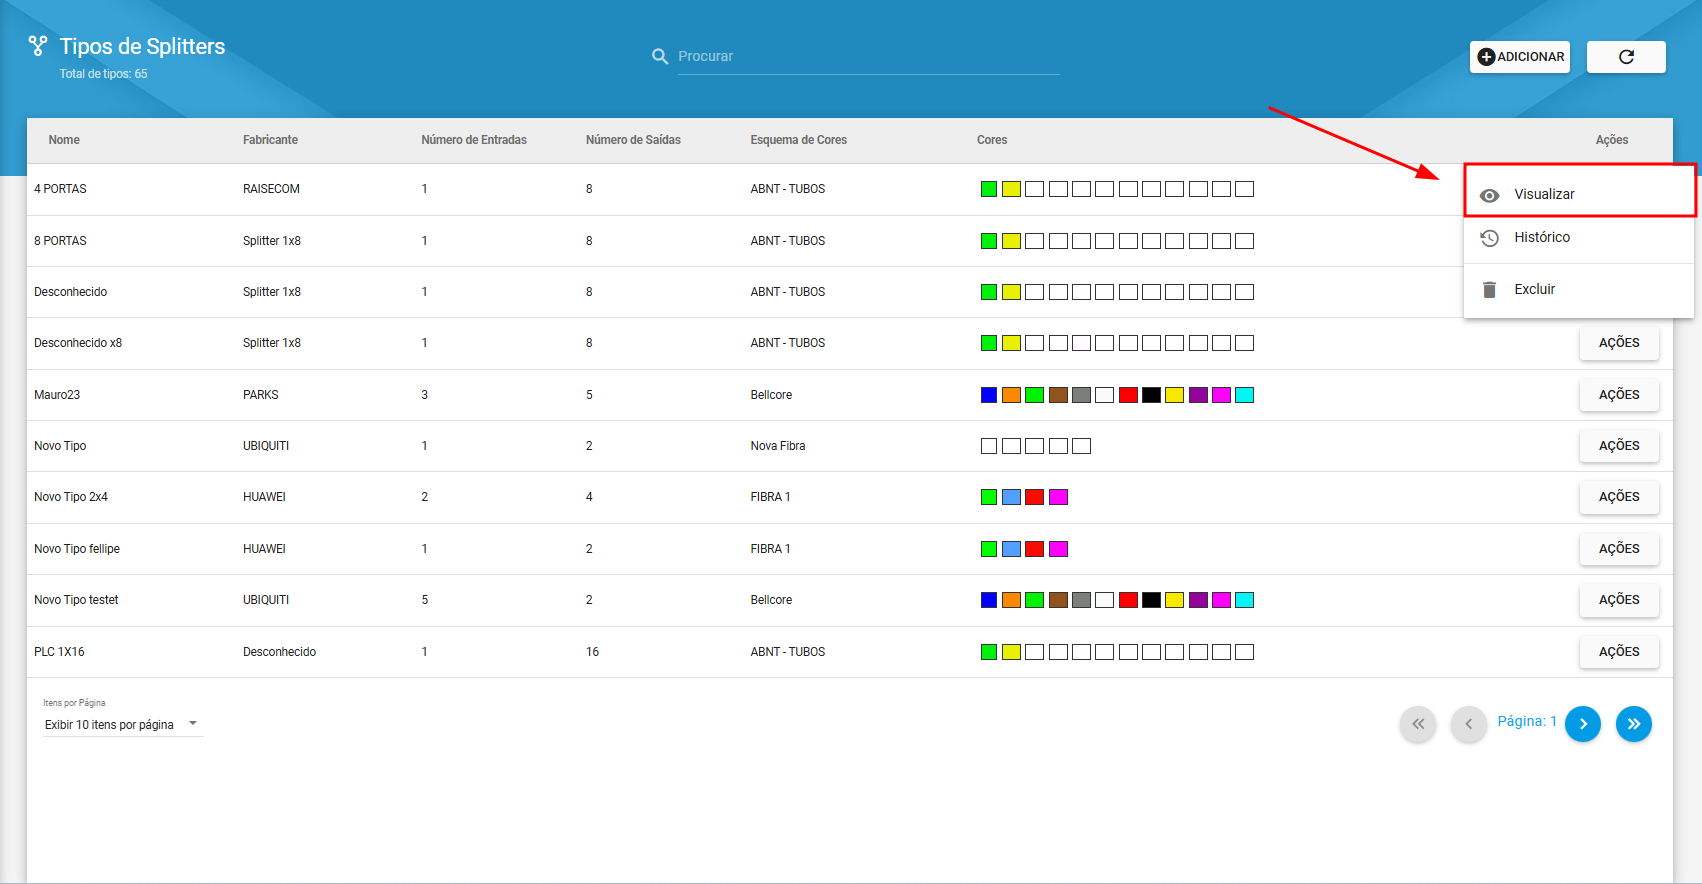The image size is (1702, 884).
Task: Click the search magnifier icon
Action: 660,57
